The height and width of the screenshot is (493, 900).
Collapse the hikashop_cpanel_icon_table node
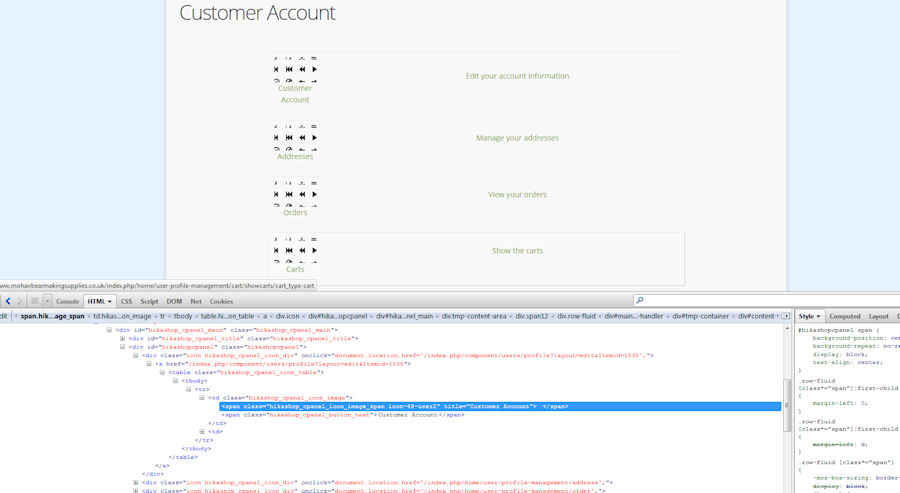click(162, 372)
